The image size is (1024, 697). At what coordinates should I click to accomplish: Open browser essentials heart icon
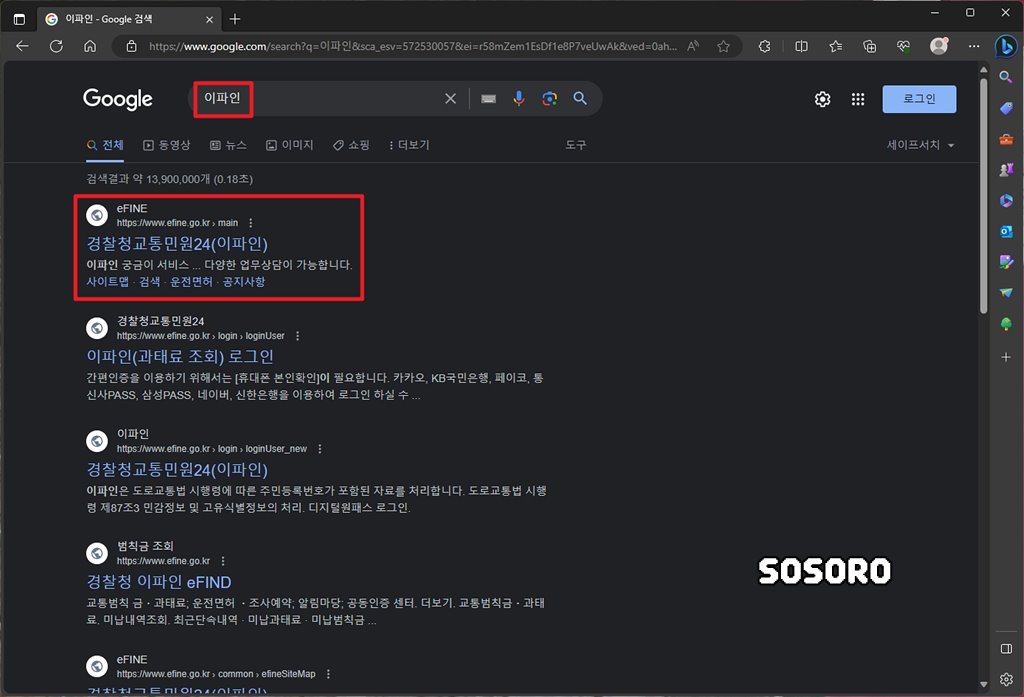click(903, 46)
